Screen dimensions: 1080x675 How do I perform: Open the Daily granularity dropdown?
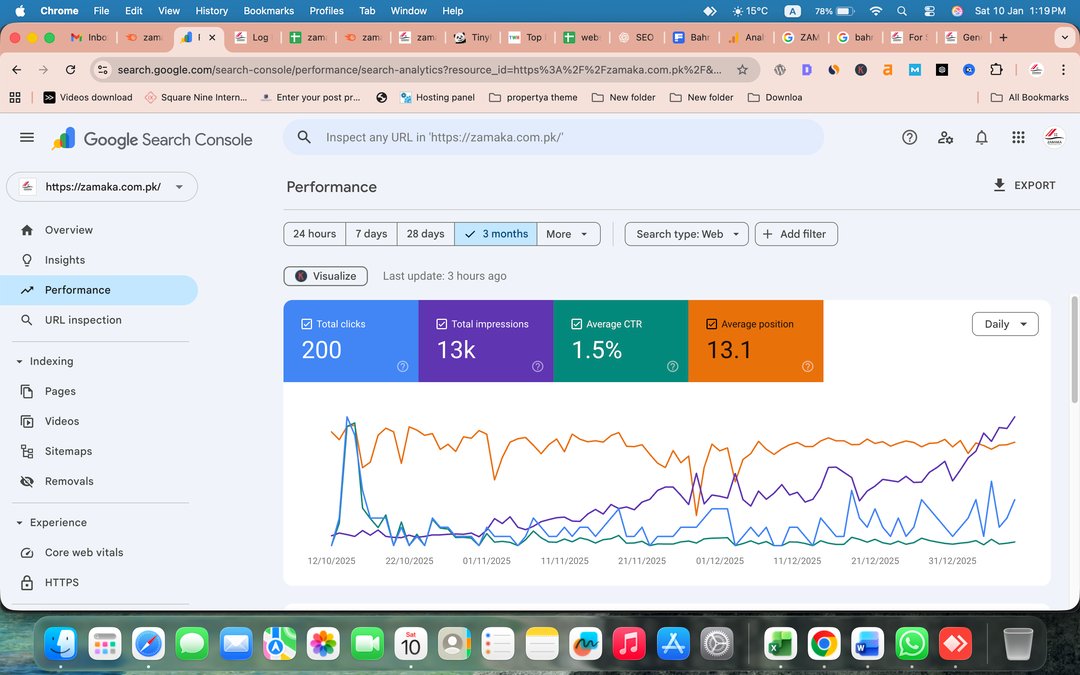pos(1005,324)
